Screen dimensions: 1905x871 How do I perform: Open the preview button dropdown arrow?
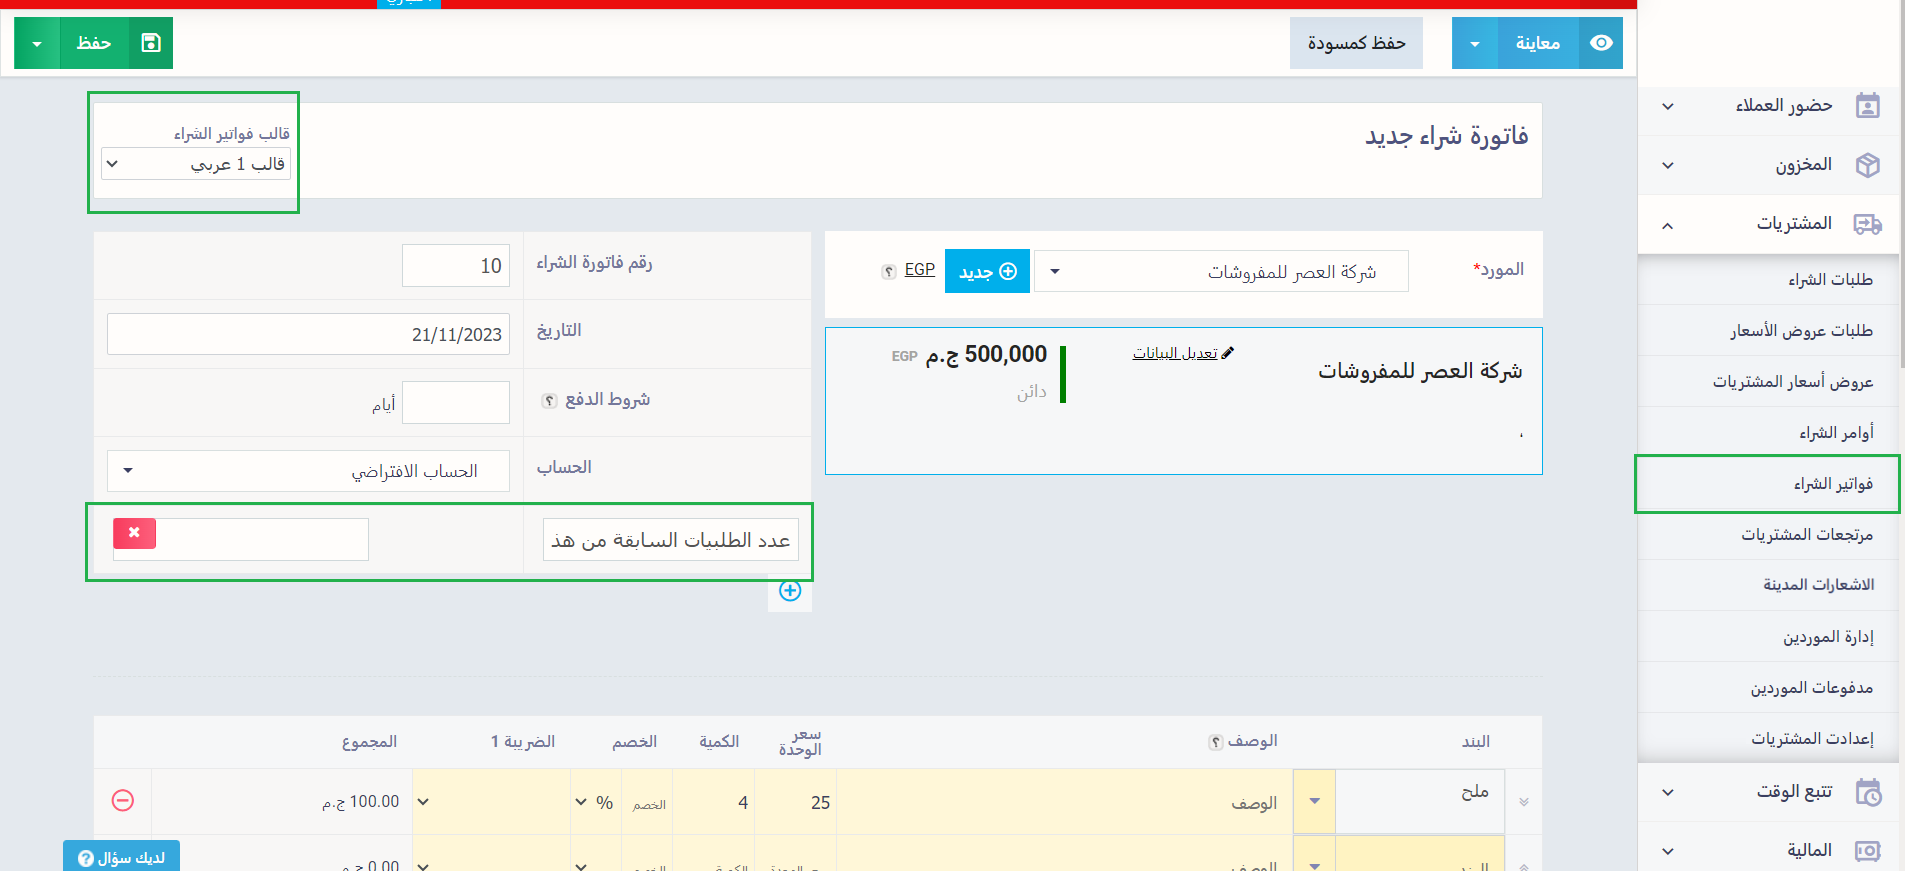[1475, 43]
